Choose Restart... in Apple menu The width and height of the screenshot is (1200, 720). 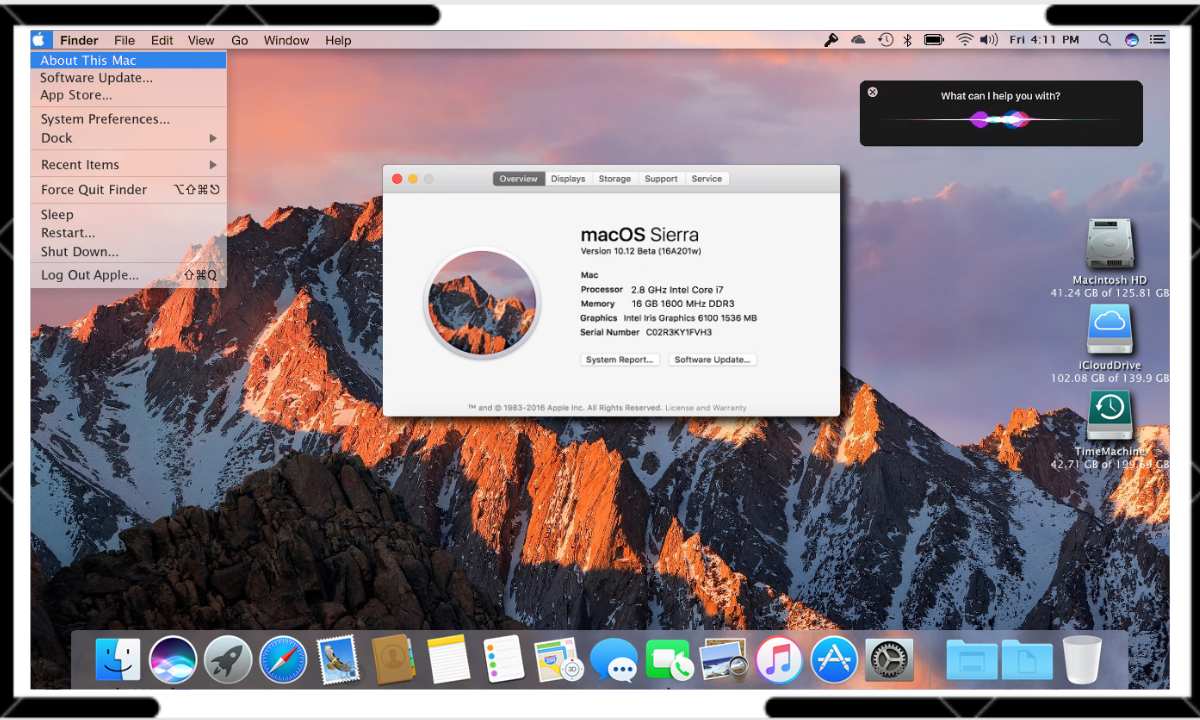[128, 233]
